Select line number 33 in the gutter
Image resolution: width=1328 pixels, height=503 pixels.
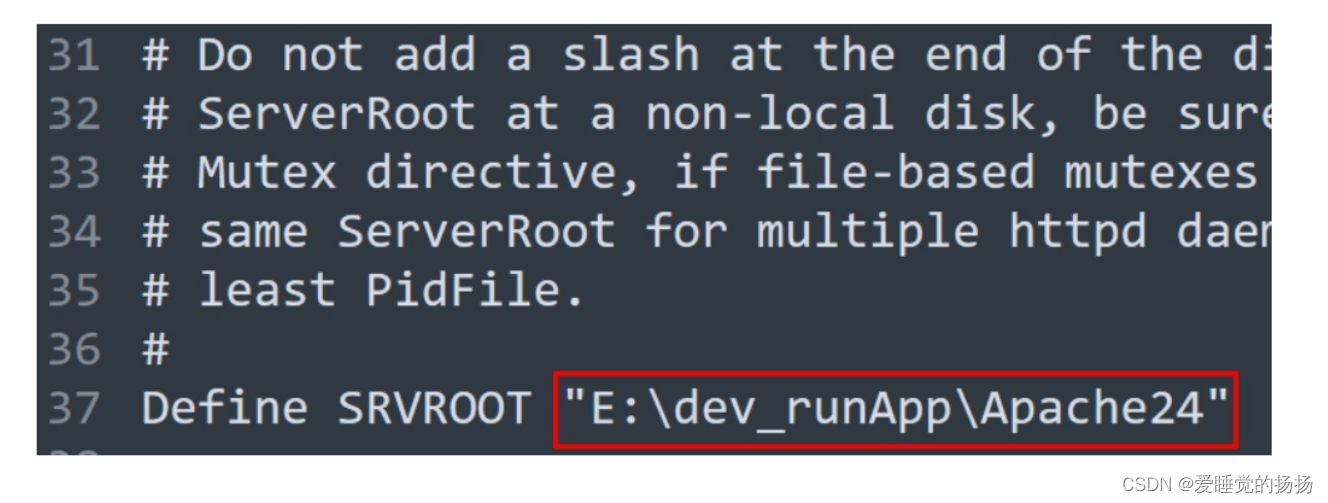[74, 174]
